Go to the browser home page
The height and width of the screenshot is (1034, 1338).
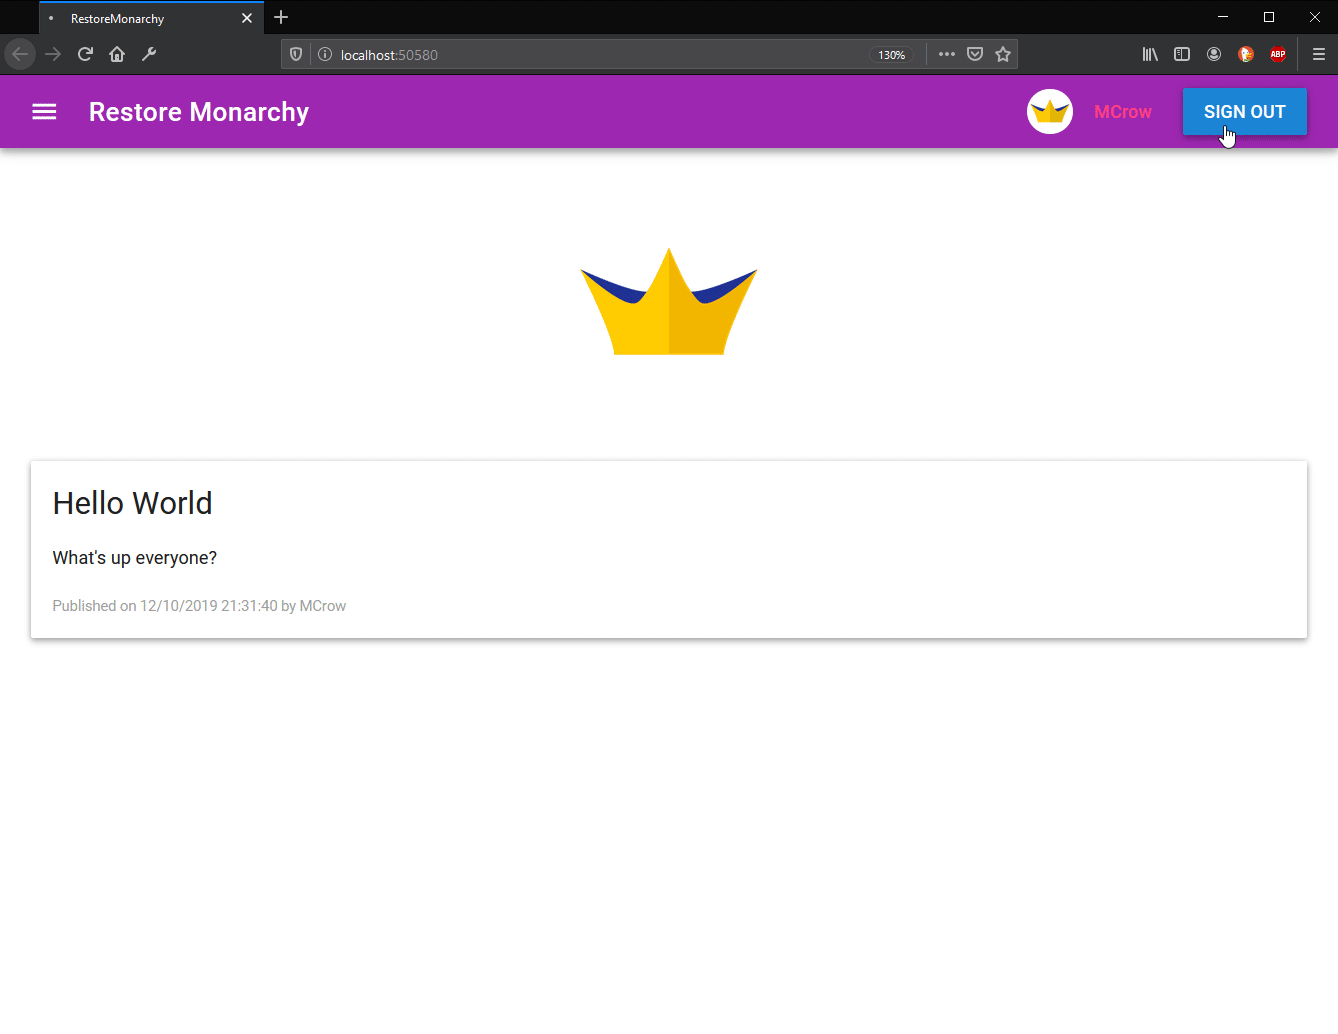click(117, 54)
